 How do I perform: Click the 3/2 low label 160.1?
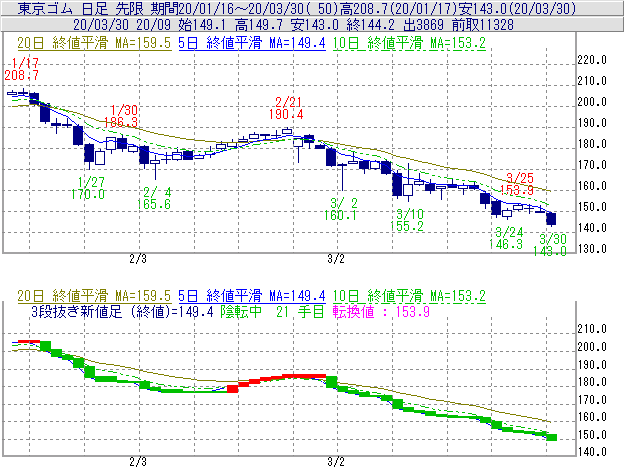pyautogui.click(x=342, y=214)
